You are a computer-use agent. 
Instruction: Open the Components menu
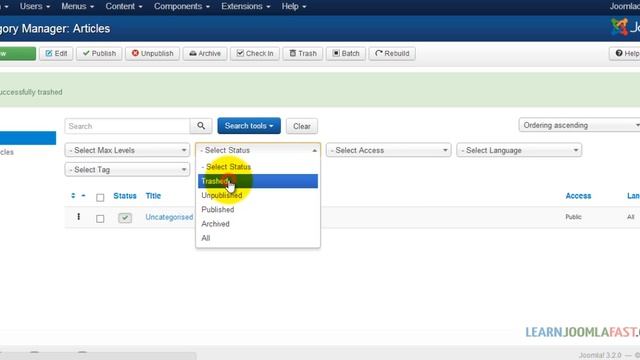tap(182, 7)
